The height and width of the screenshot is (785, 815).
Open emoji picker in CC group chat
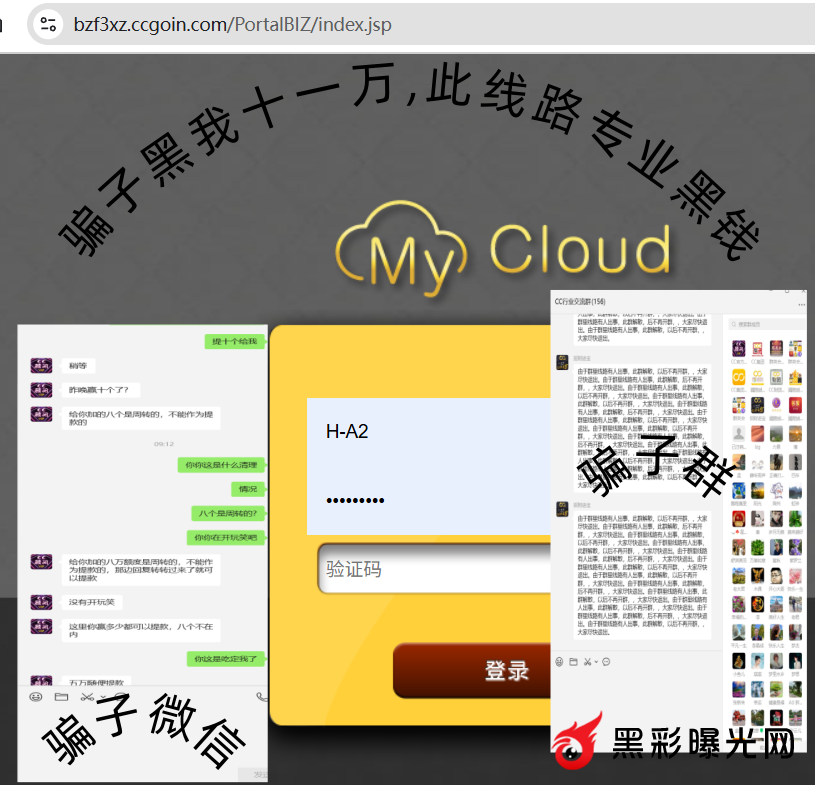tap(559, 662)
